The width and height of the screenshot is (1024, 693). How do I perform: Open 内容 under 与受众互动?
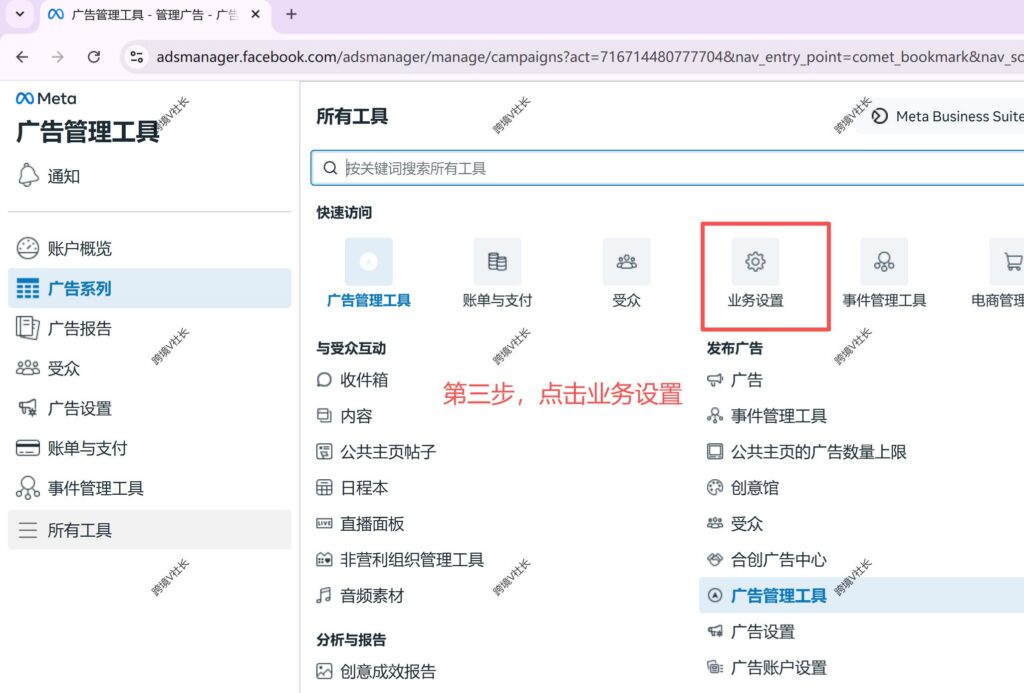point(344,416)
